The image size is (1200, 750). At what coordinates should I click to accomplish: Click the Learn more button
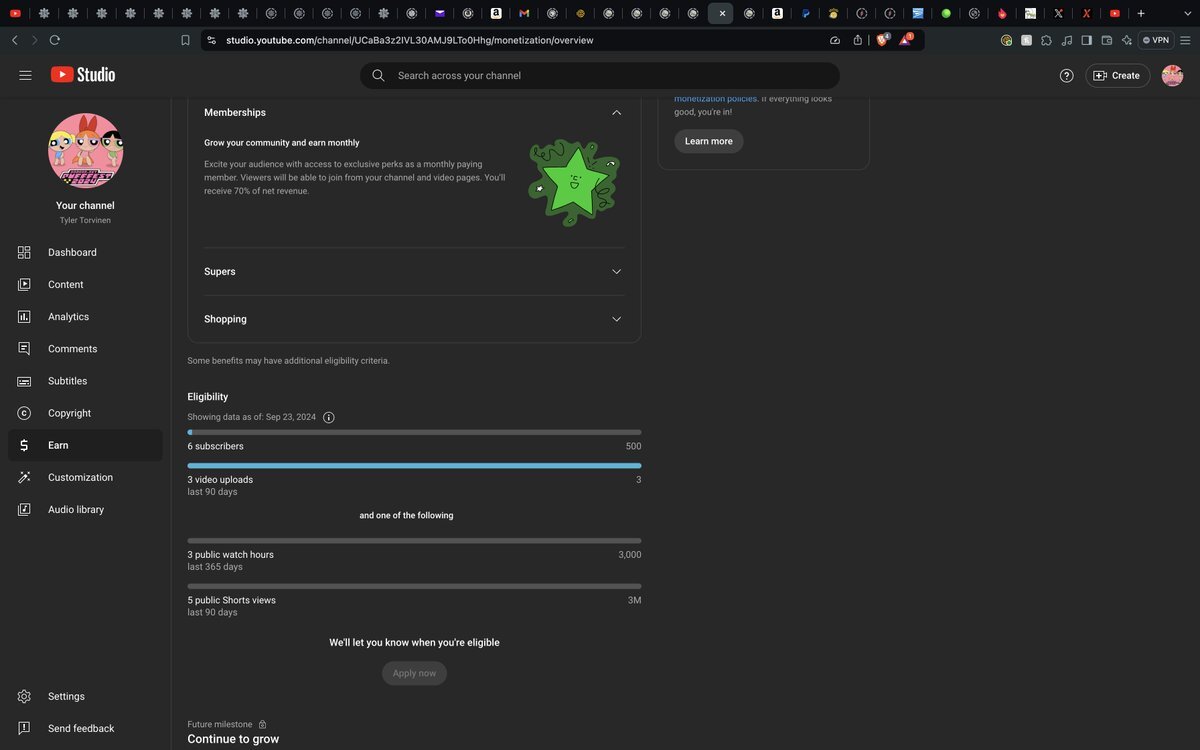[708, 141]
